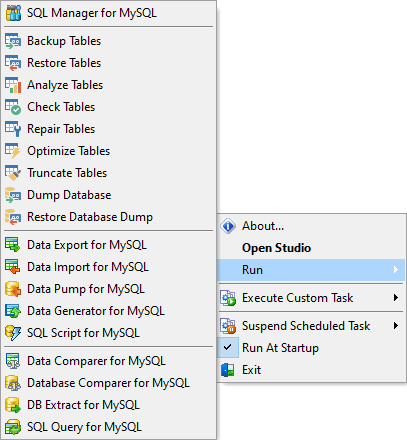Click the Execute Custom Task label
The width and height of the screenshot is (407, 440).
pyautogui.click(x=298, y=298)
